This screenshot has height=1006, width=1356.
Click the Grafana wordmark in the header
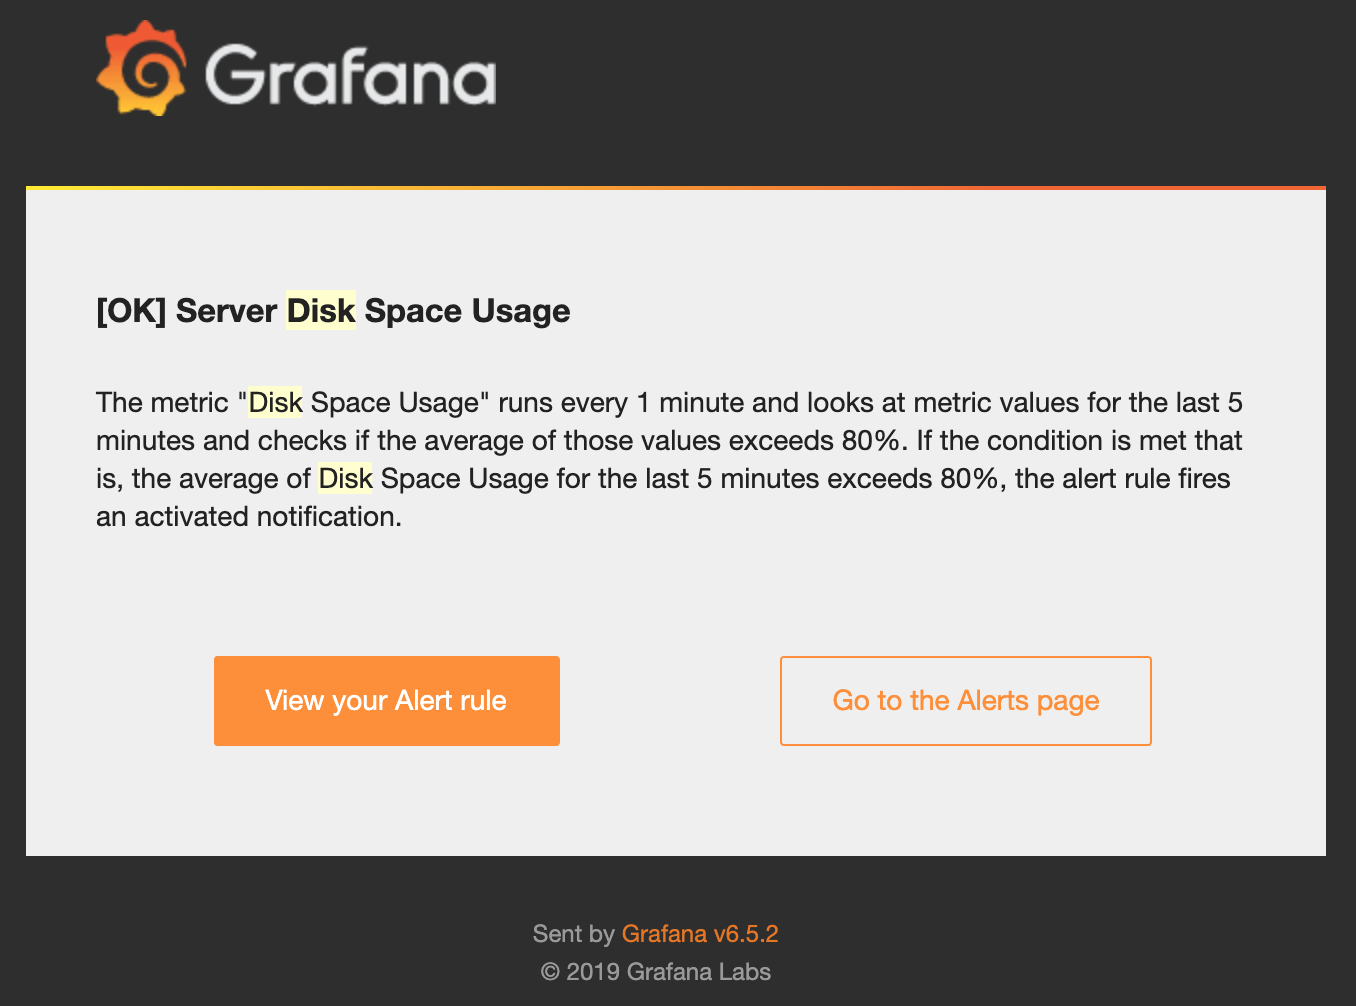(350, 73)
